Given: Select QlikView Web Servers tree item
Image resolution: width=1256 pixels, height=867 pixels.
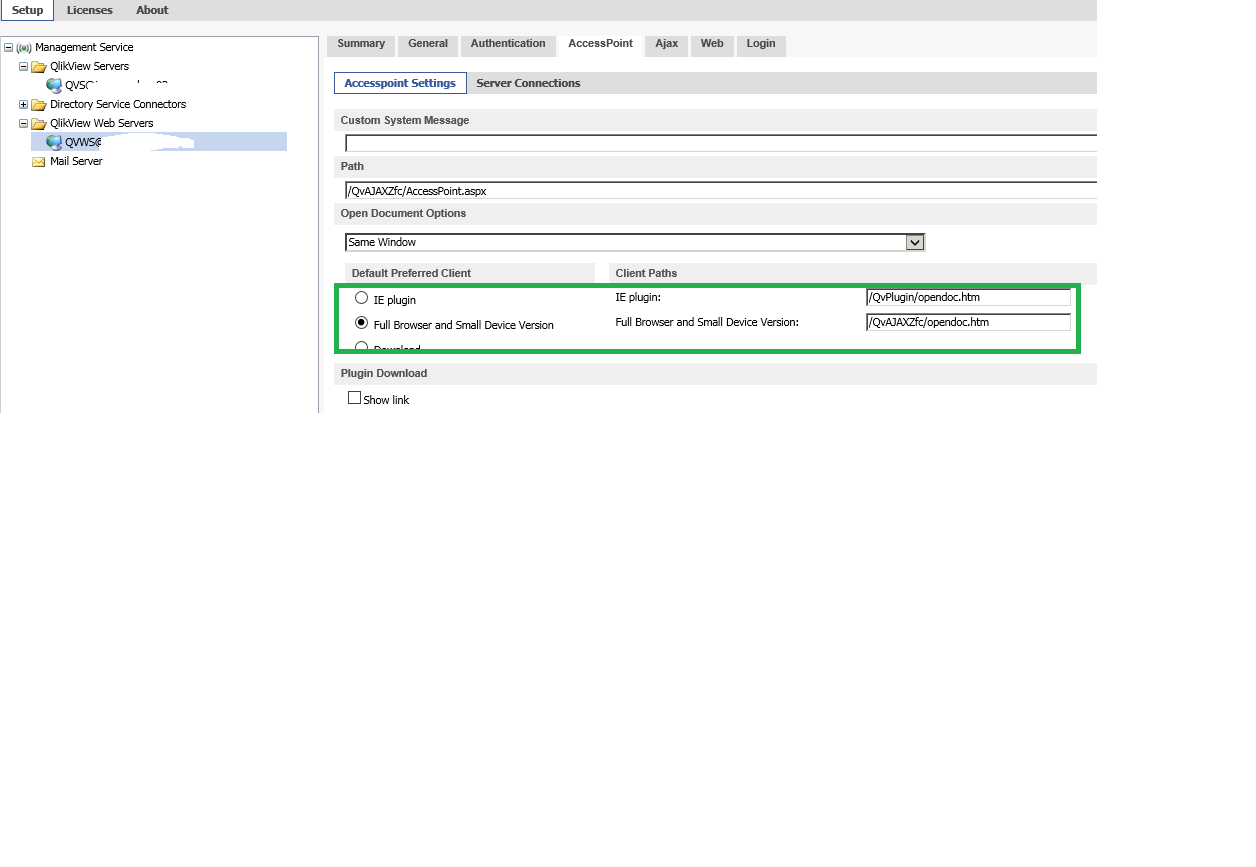Looking at the screenshot, I should click(x=102, y=123).
